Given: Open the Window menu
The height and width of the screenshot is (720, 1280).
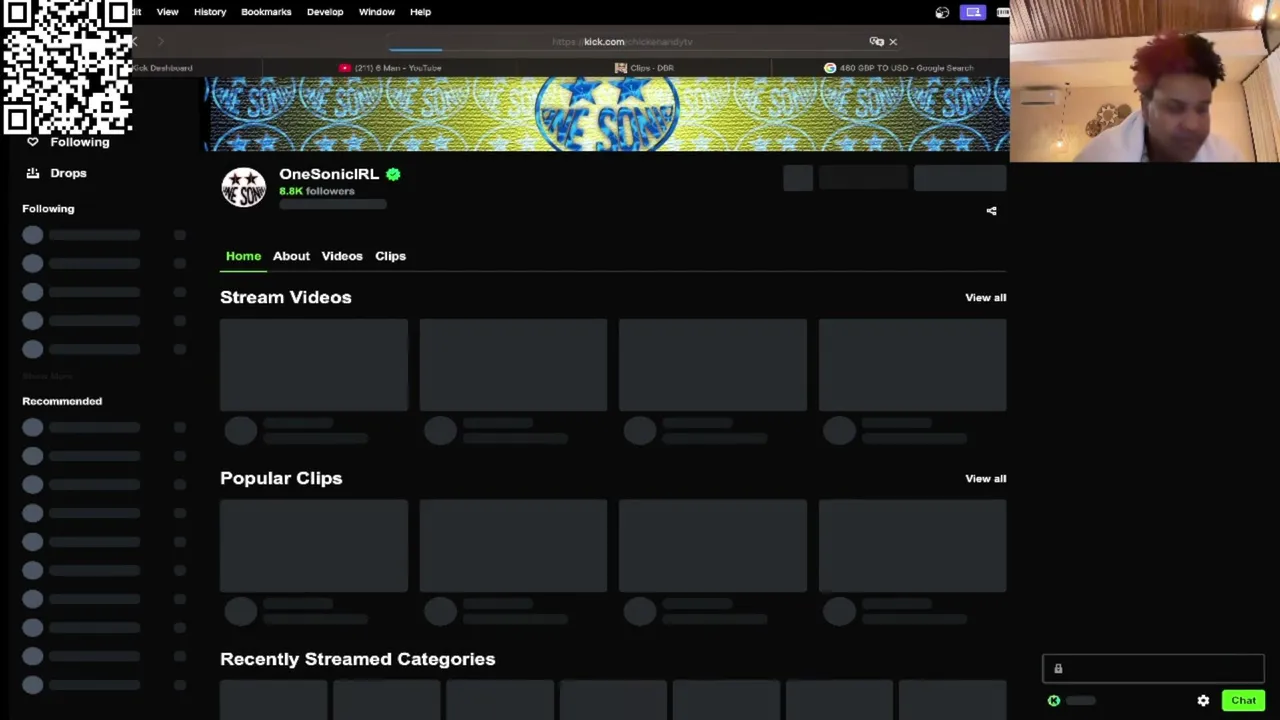Looking at the screenshot, I should click(x=377, y=12).
